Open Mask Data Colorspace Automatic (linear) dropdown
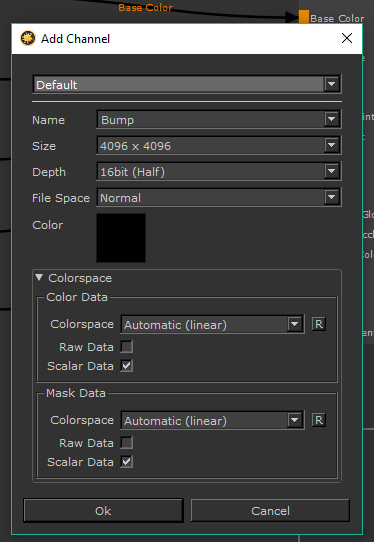 tap(212, 421)
